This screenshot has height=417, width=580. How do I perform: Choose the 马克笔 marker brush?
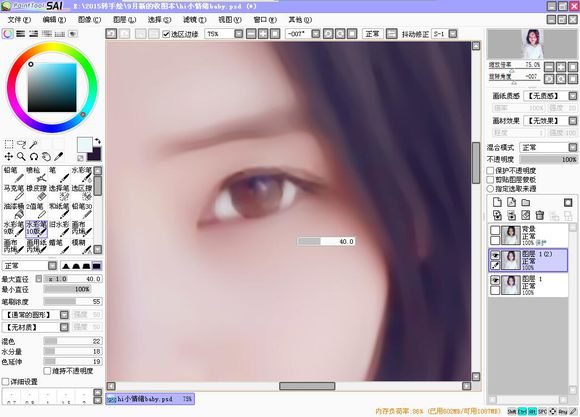pos(14,193)
